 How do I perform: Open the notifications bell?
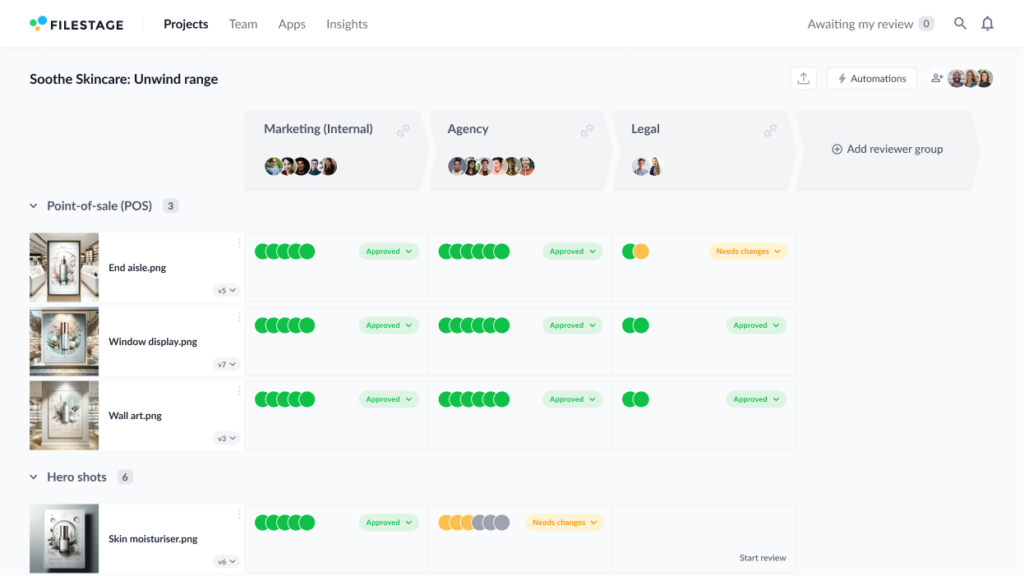[987, 24]
